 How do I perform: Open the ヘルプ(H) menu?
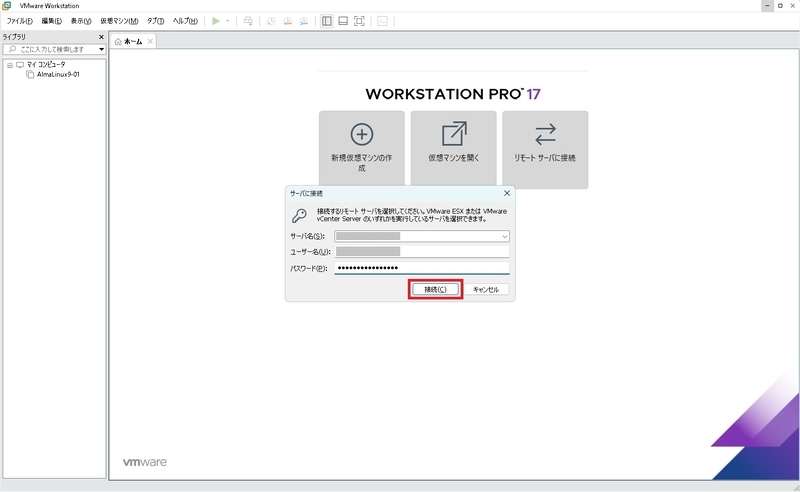(x=185, y=21)
